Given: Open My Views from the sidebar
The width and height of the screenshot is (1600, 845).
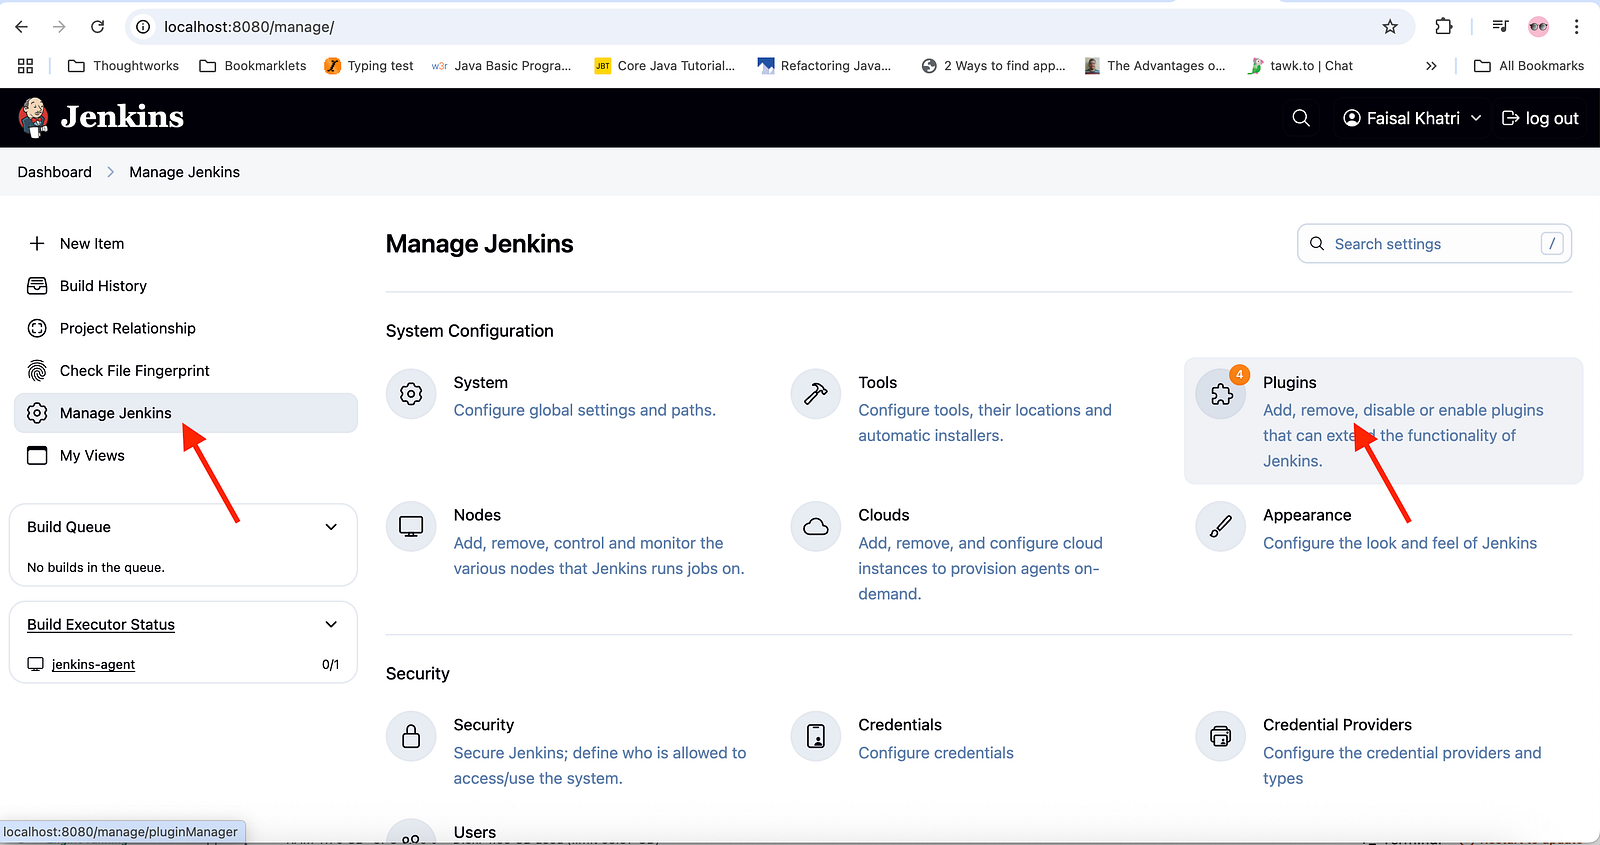Looking at the screenshot, I should pos(185,456).
